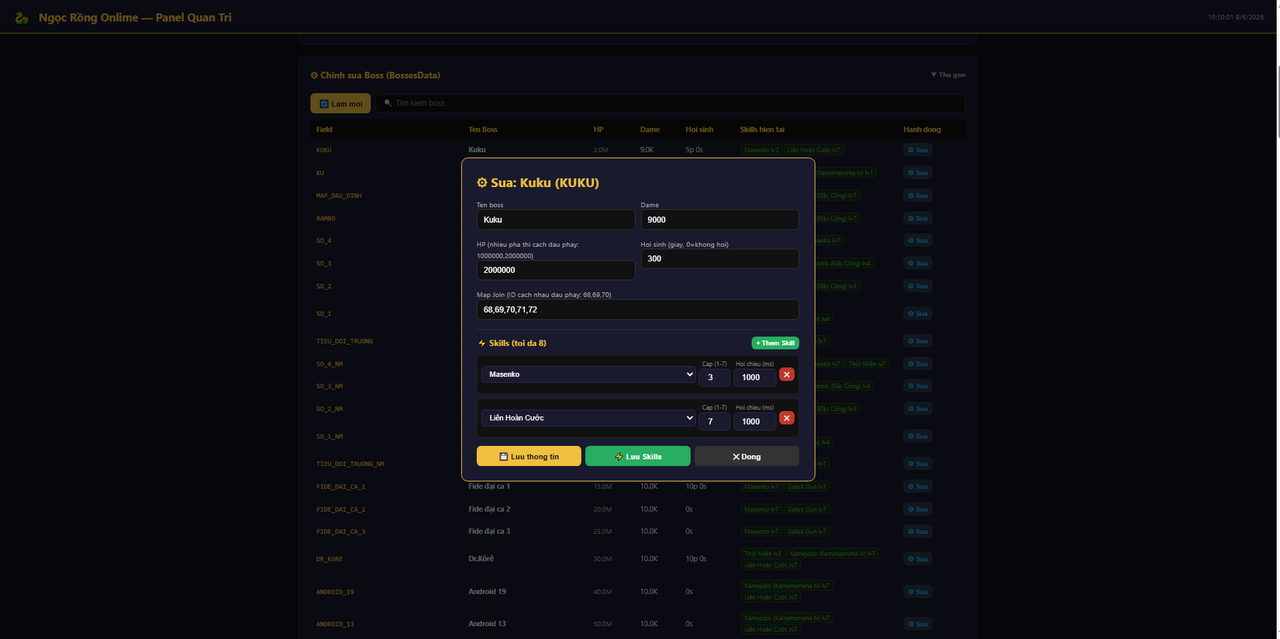Focus the Dame input with 9000

pyautogui.click(x=720, y=219)
